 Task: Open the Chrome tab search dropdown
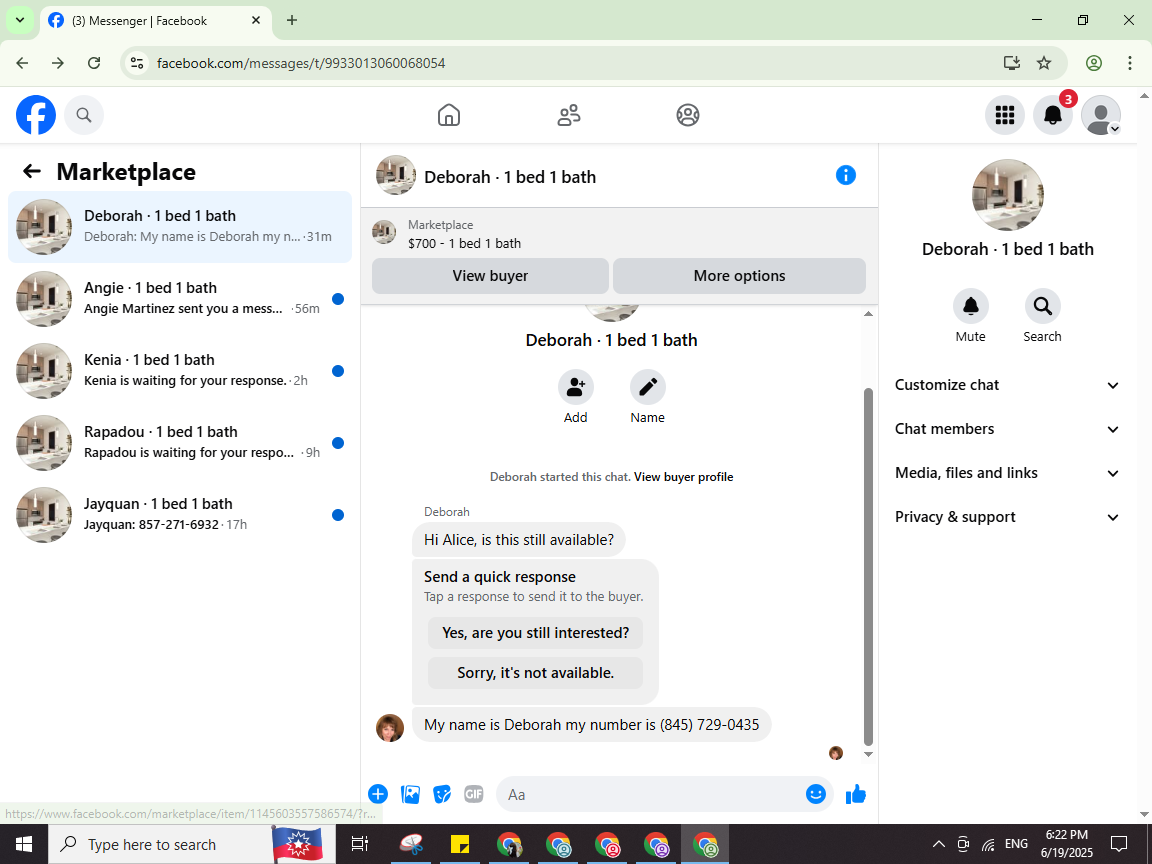pyautogui.click(x=20, y=21)
